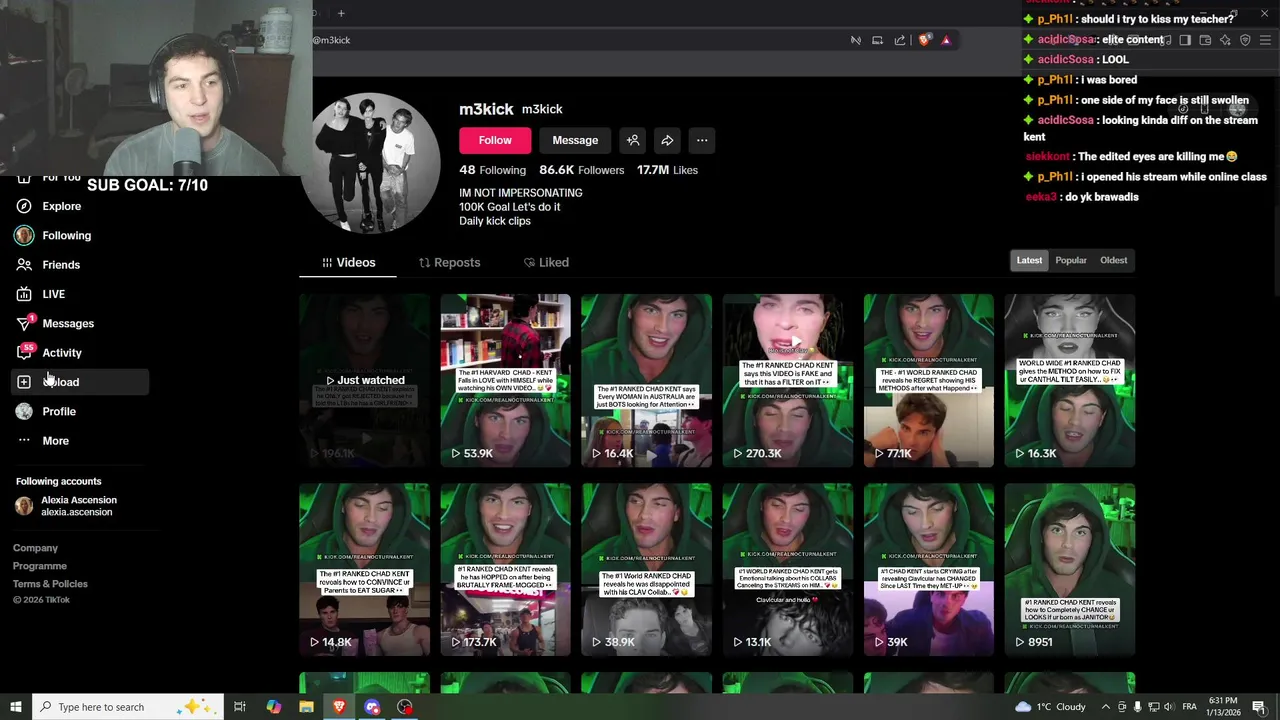Open the three-dot profile options menu

702,140
